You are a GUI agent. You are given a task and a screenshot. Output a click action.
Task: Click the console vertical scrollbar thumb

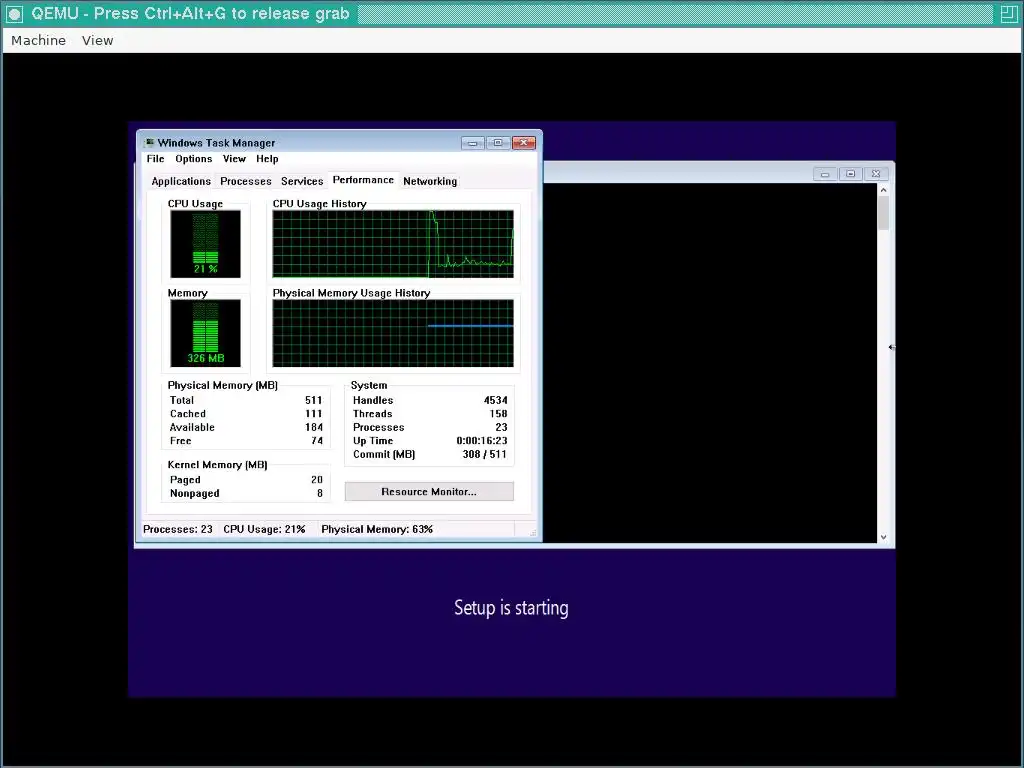pos(884,214)
